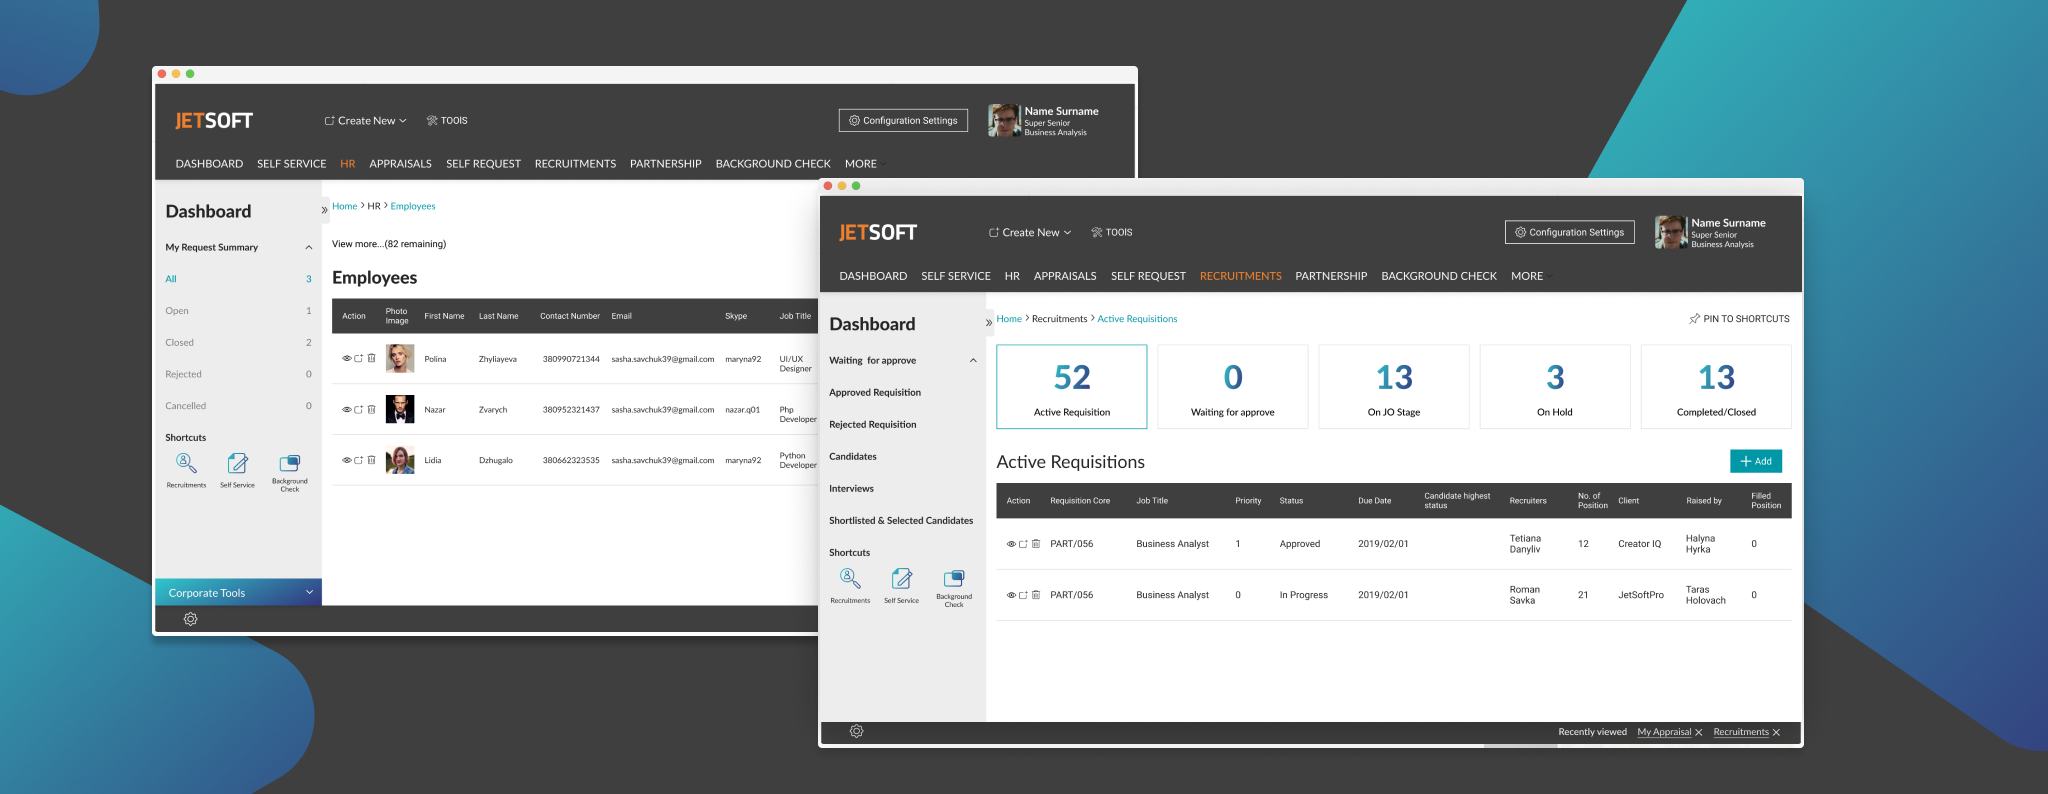Follow the Home breadcrumb in the Recruitments window
Image resolution: width=2048 pixels, height=794 pixels.
coord(1009,319)
